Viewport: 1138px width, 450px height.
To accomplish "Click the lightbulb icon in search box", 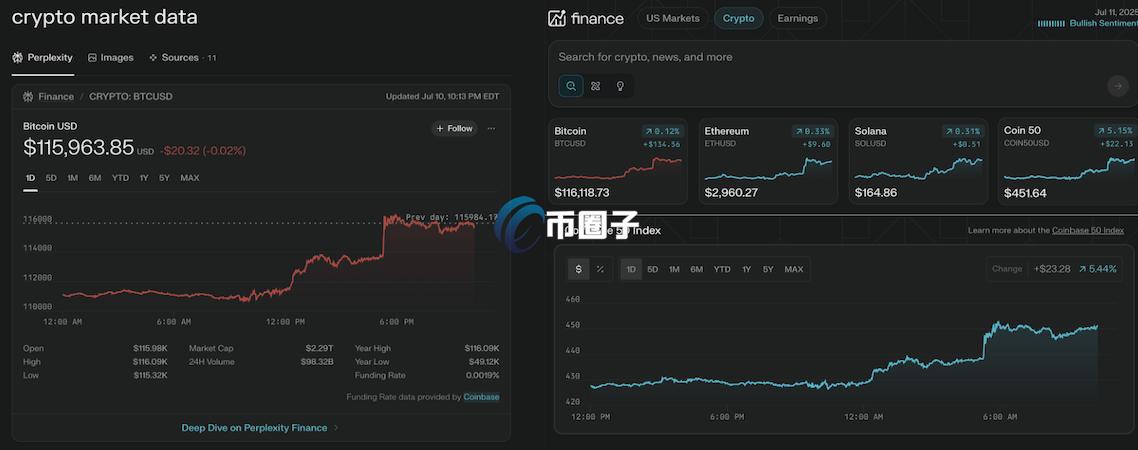I will click(620, 86).
